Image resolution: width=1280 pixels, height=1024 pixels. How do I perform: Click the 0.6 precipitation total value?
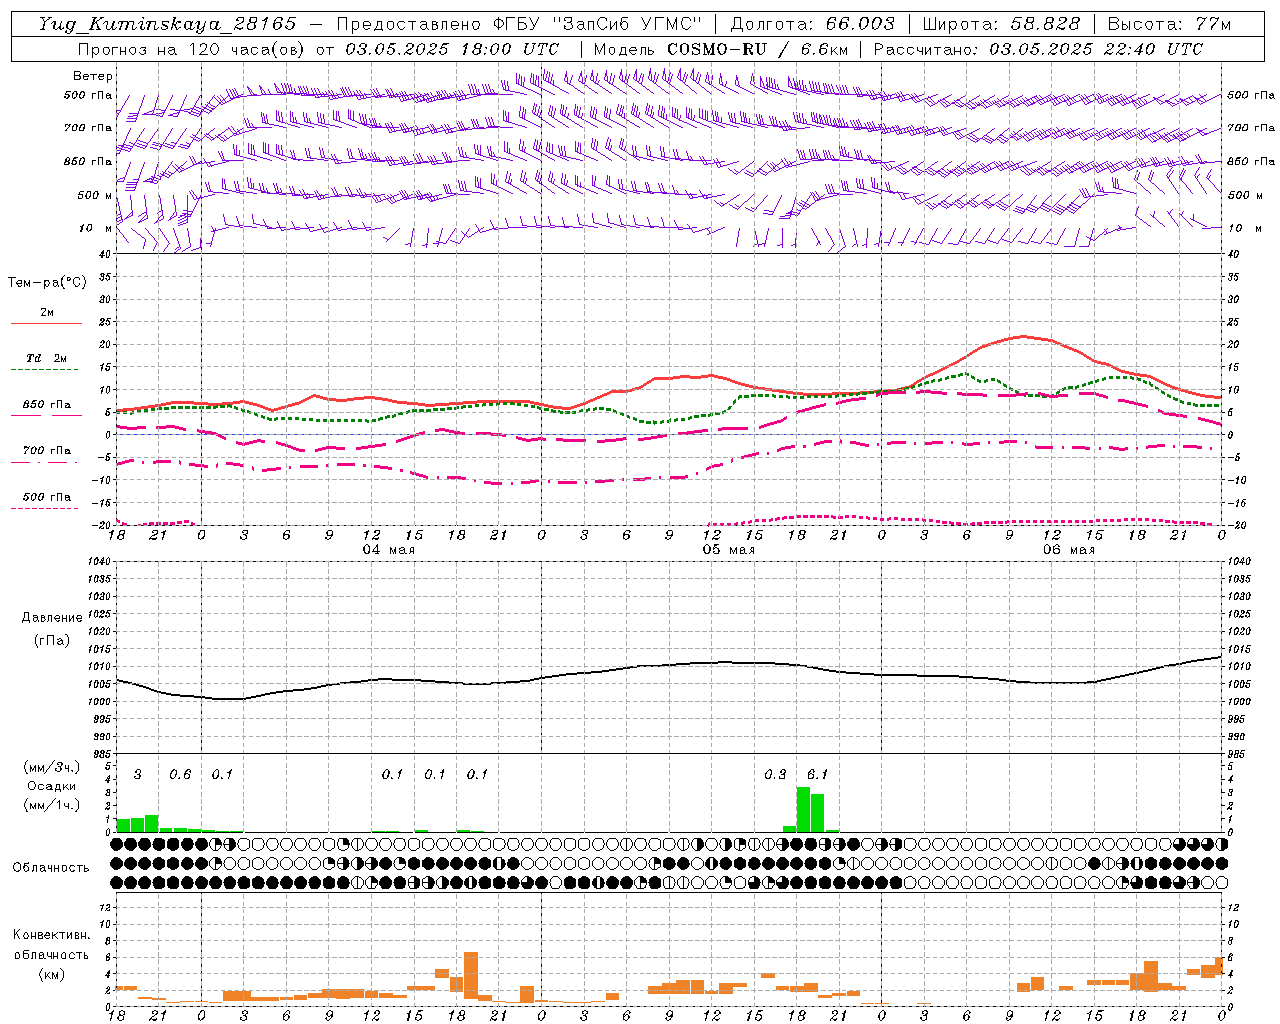(x=180, y=774)
